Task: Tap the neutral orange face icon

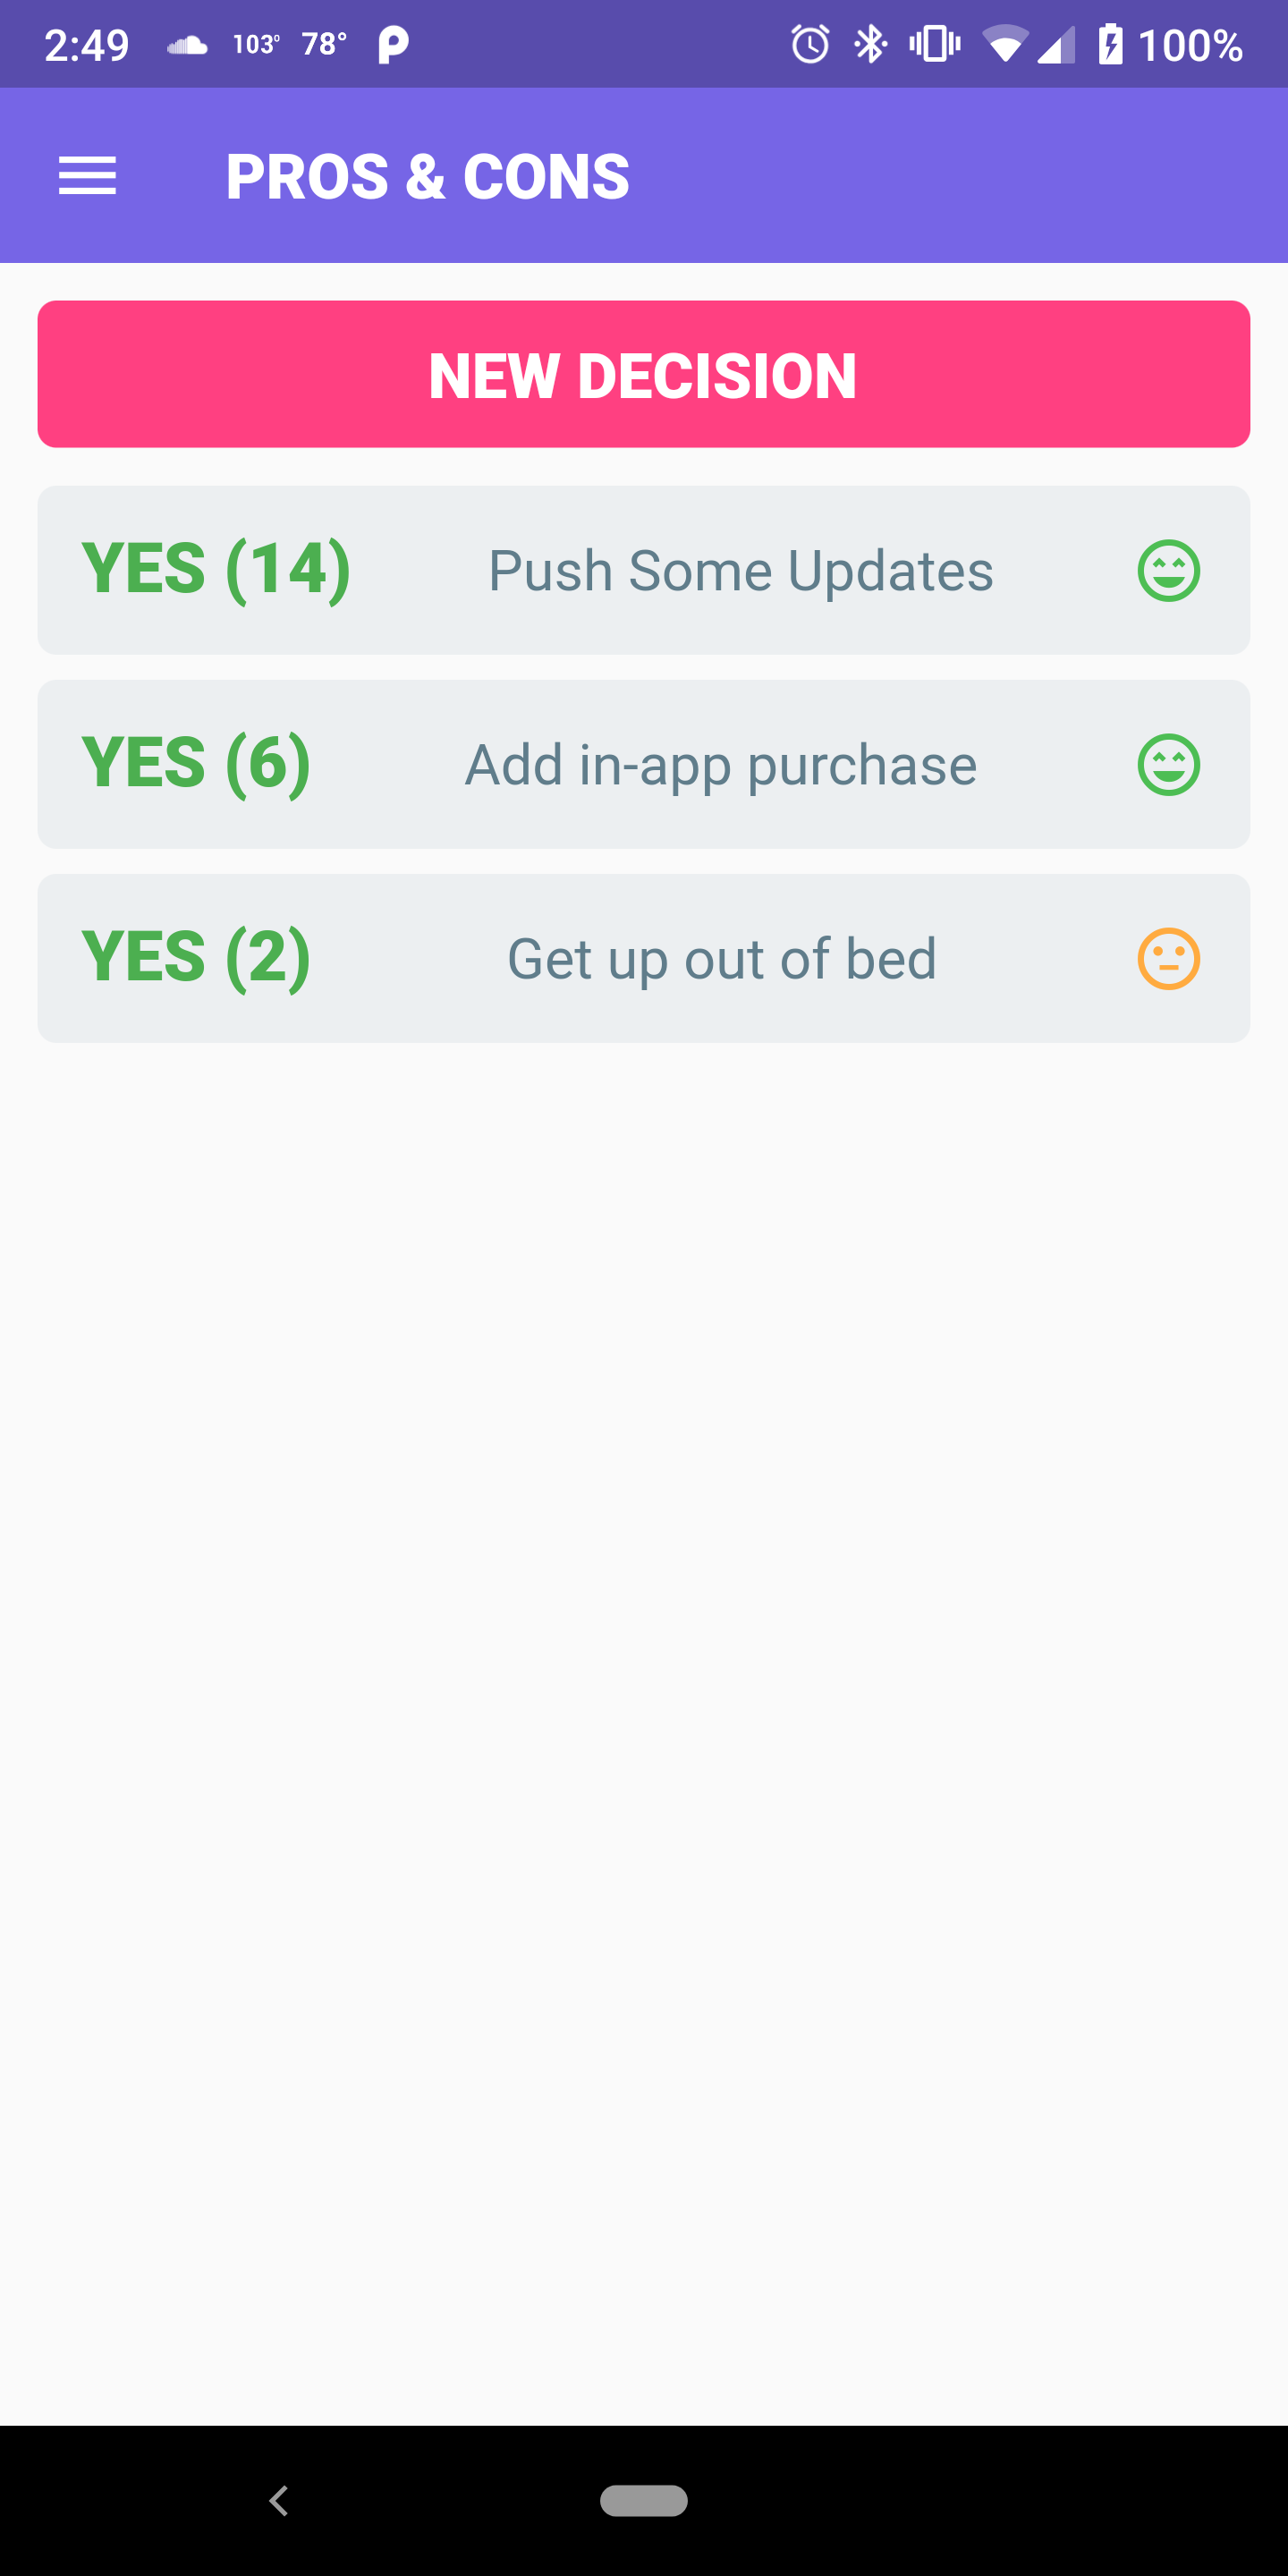Action: 1168,959
